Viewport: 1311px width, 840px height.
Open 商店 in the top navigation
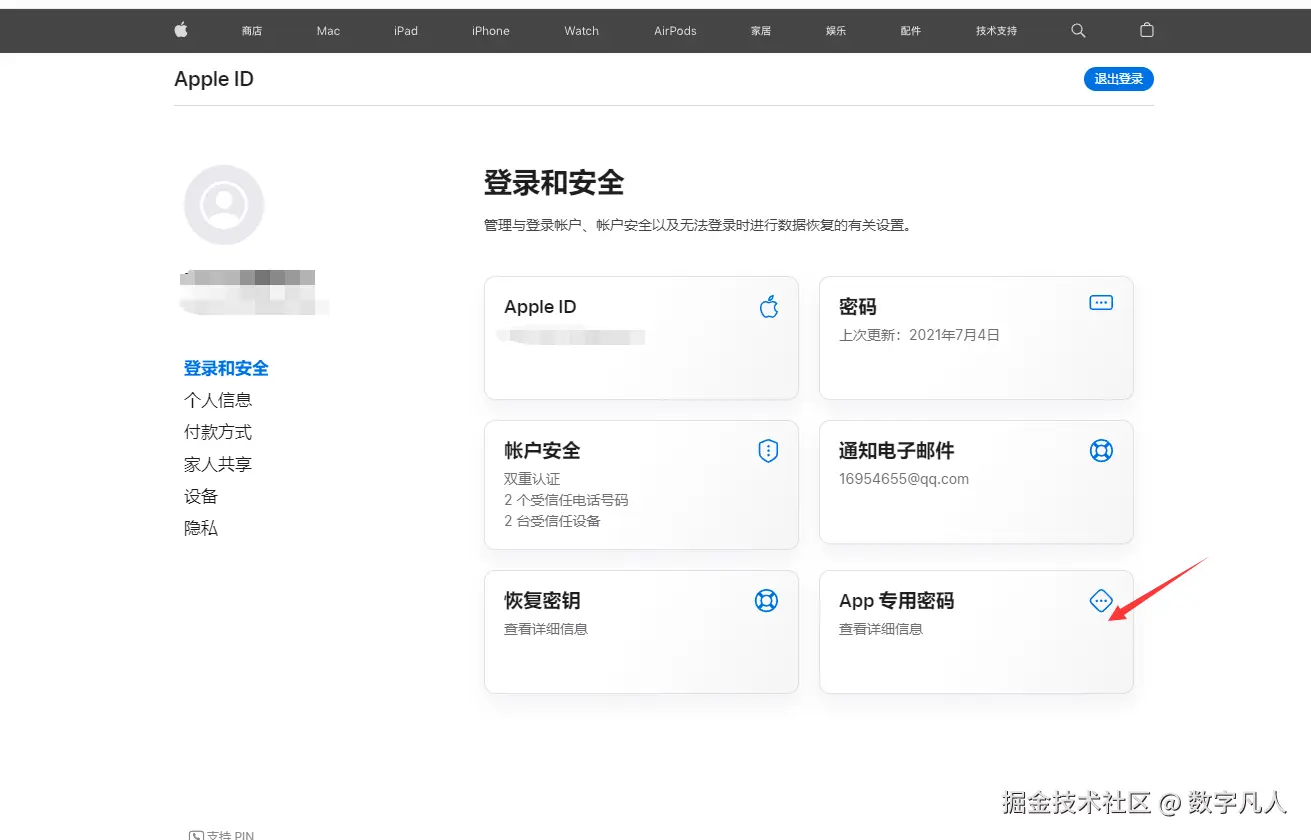[251, 31]
